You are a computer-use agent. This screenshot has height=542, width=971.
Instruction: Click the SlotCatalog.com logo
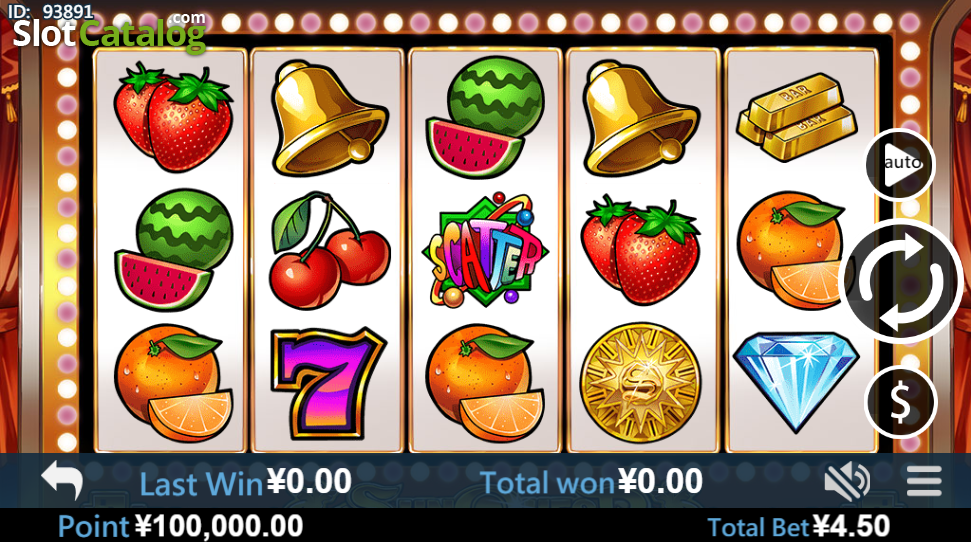pos(109,33)
